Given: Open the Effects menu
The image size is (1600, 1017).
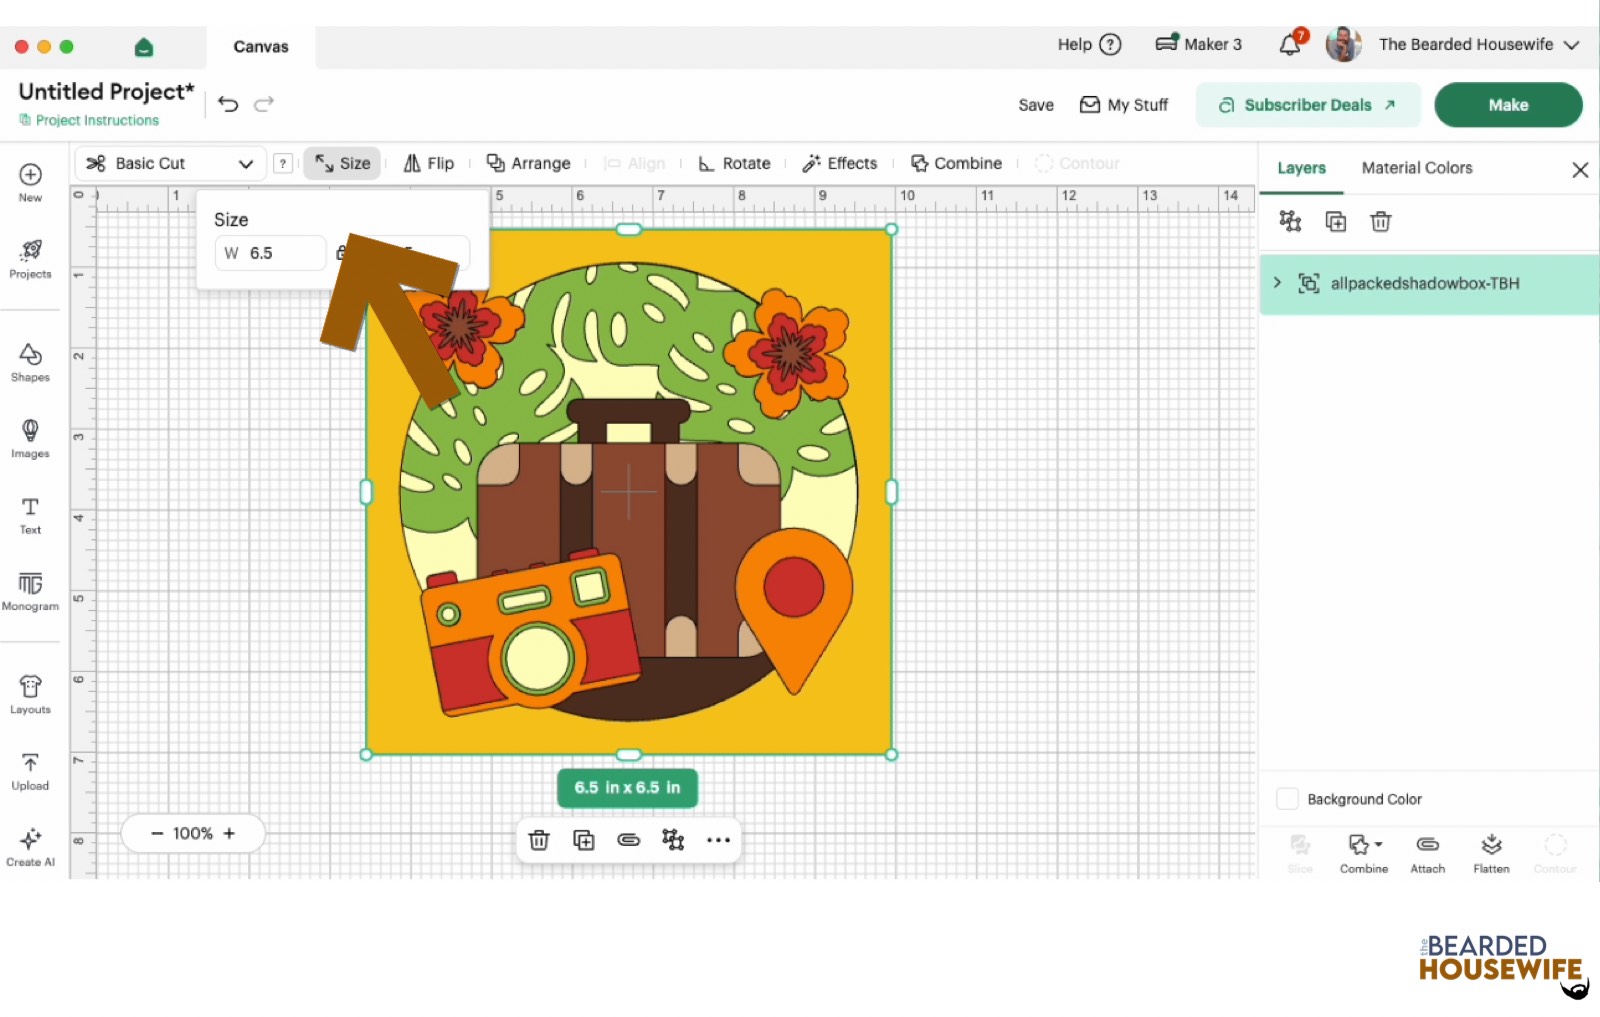Looking at the screenshot, I should [840, 163].
